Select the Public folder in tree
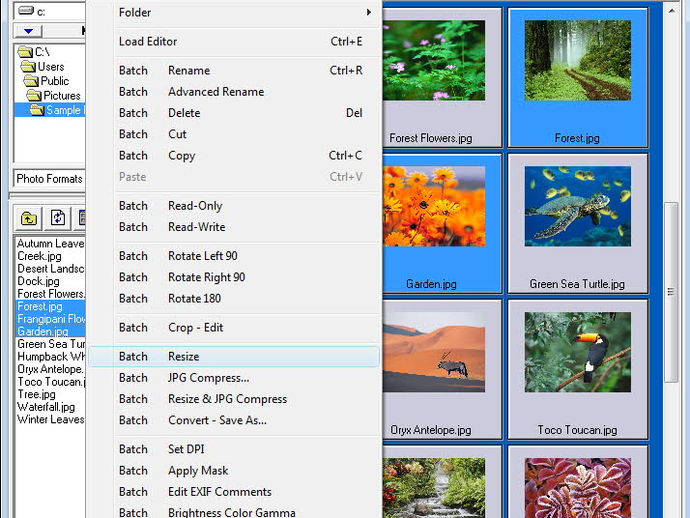The height and width of the screenshot is (518, 690). (47, 81)
